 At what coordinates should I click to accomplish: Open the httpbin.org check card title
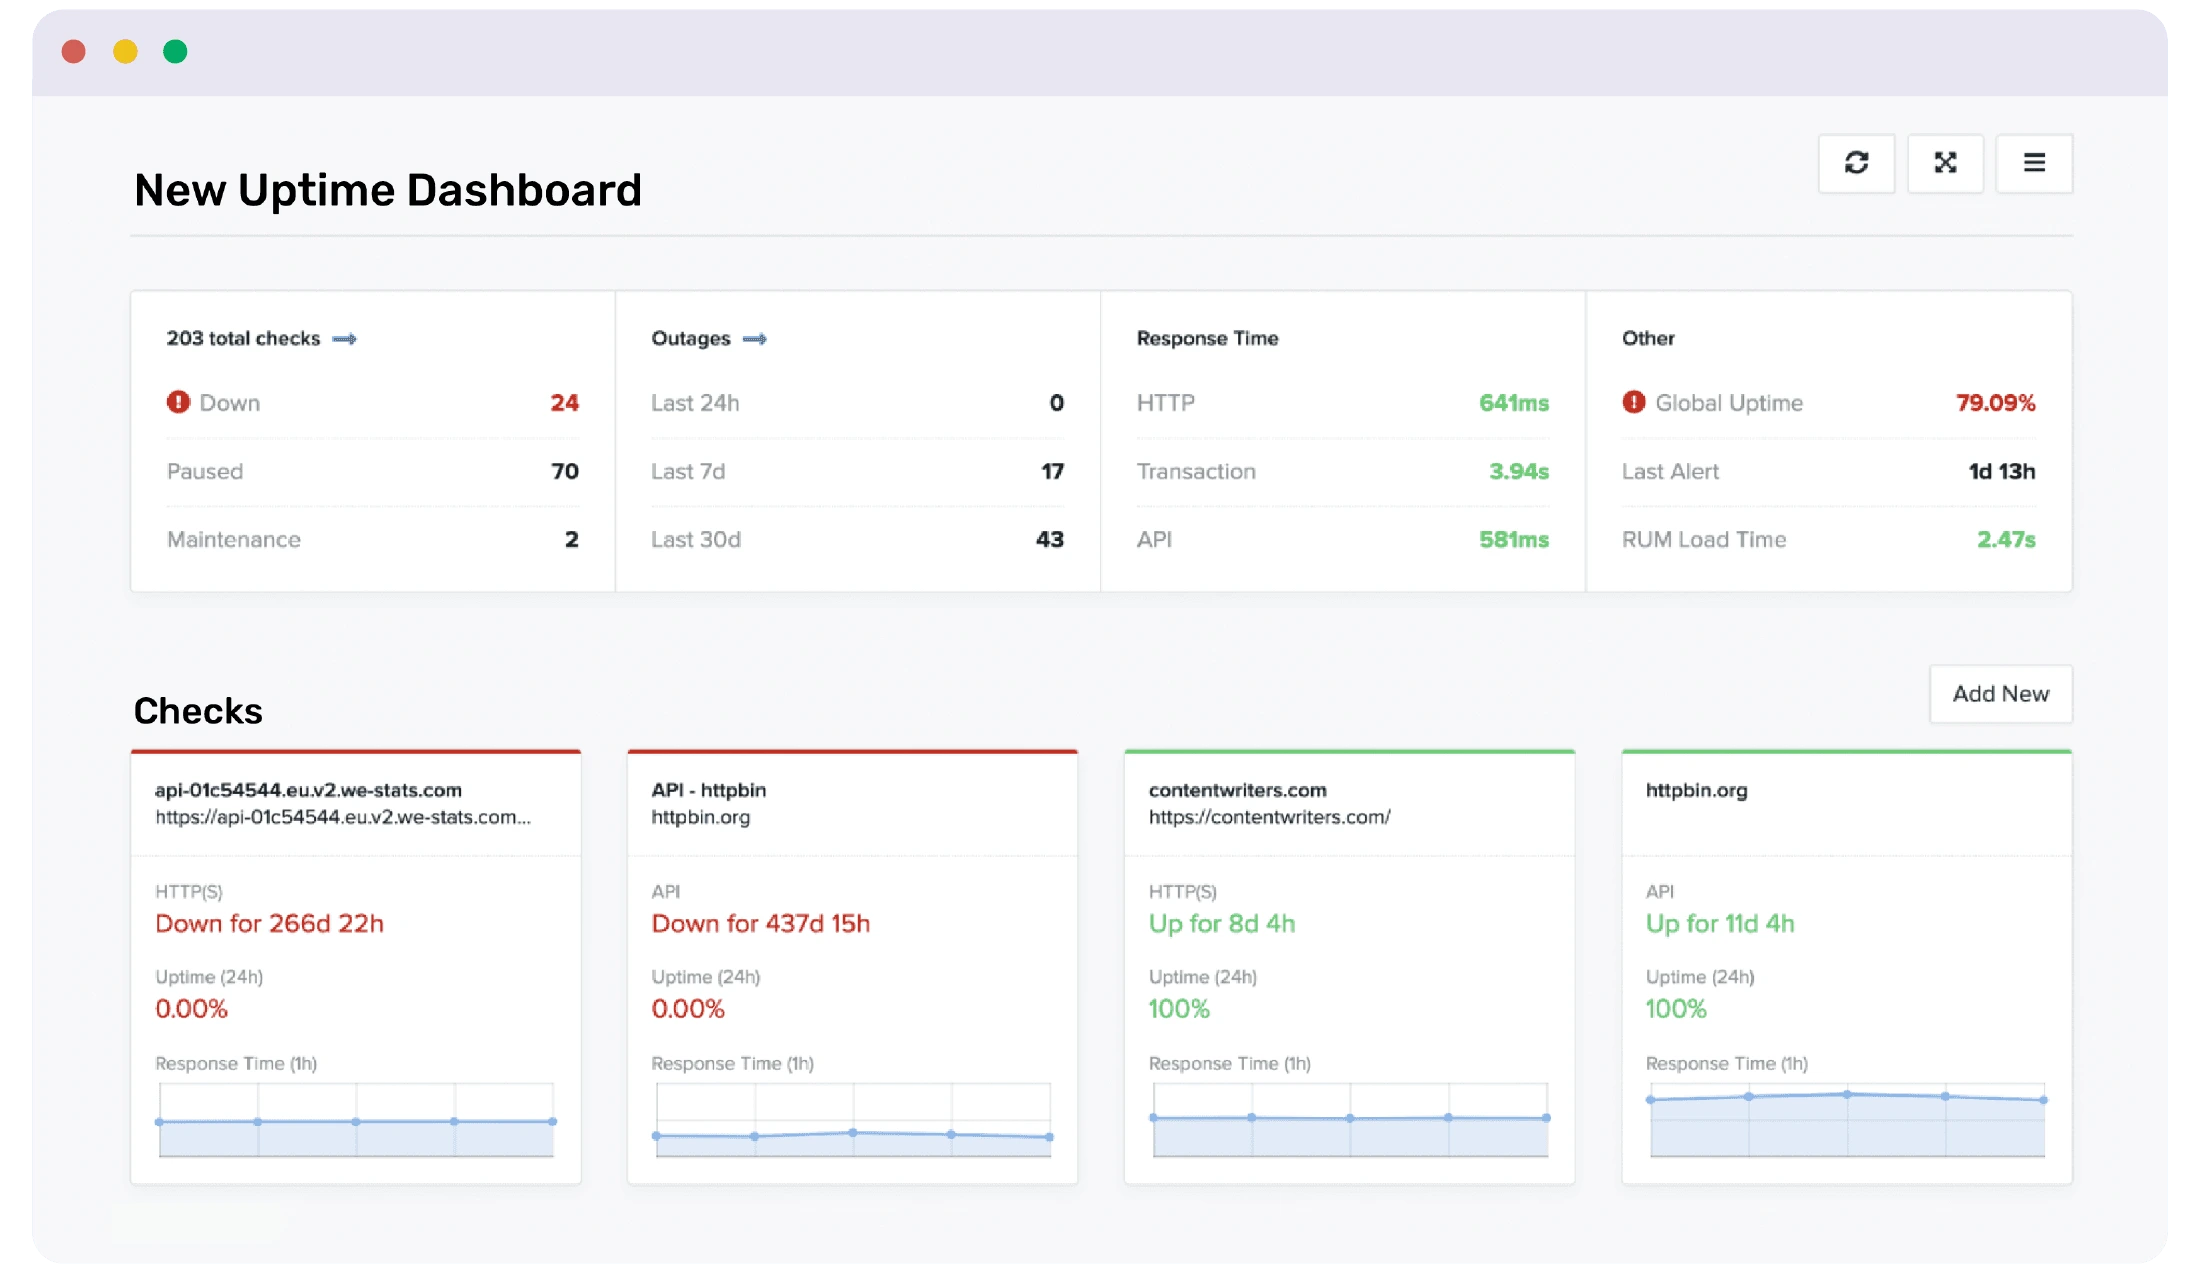pyautogui.click(x=1697, y=790)
